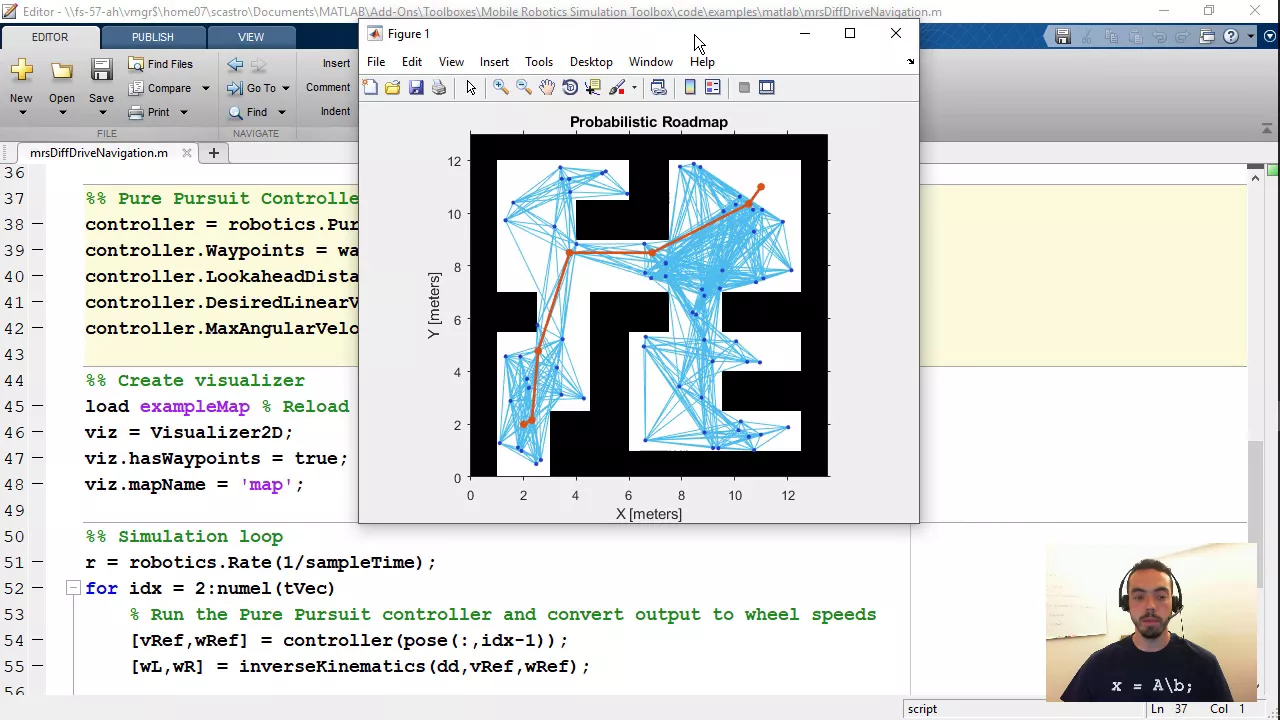Viewport: 1280px width, 720px height.
Task: Click navigate Back arrow icon
Action: 235,64
